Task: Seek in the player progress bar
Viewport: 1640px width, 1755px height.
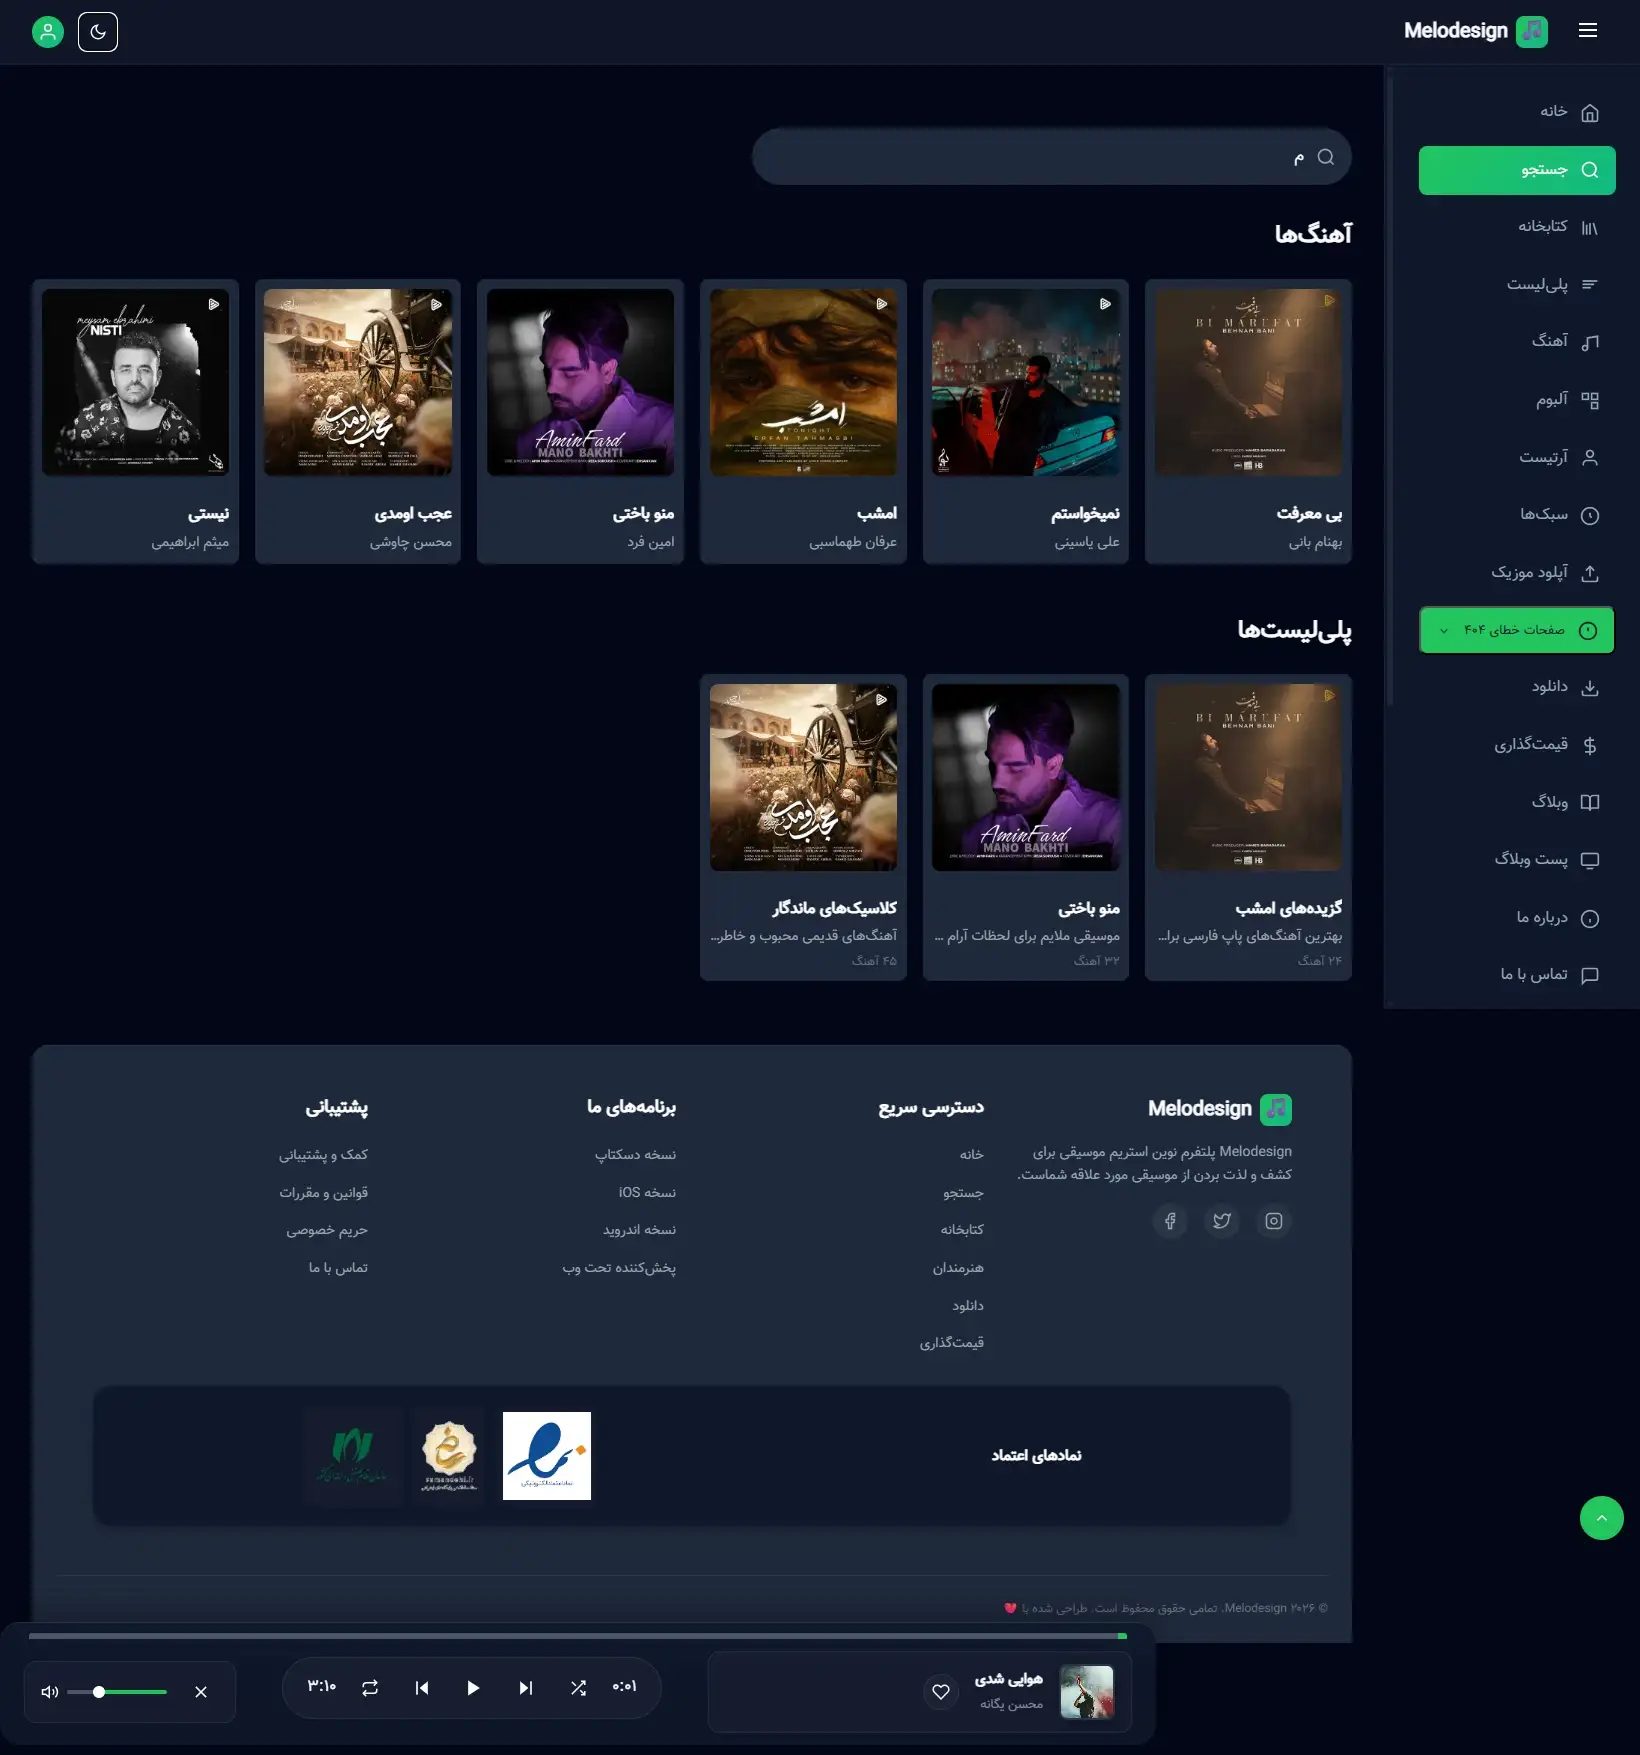Action: [578, 1636]
